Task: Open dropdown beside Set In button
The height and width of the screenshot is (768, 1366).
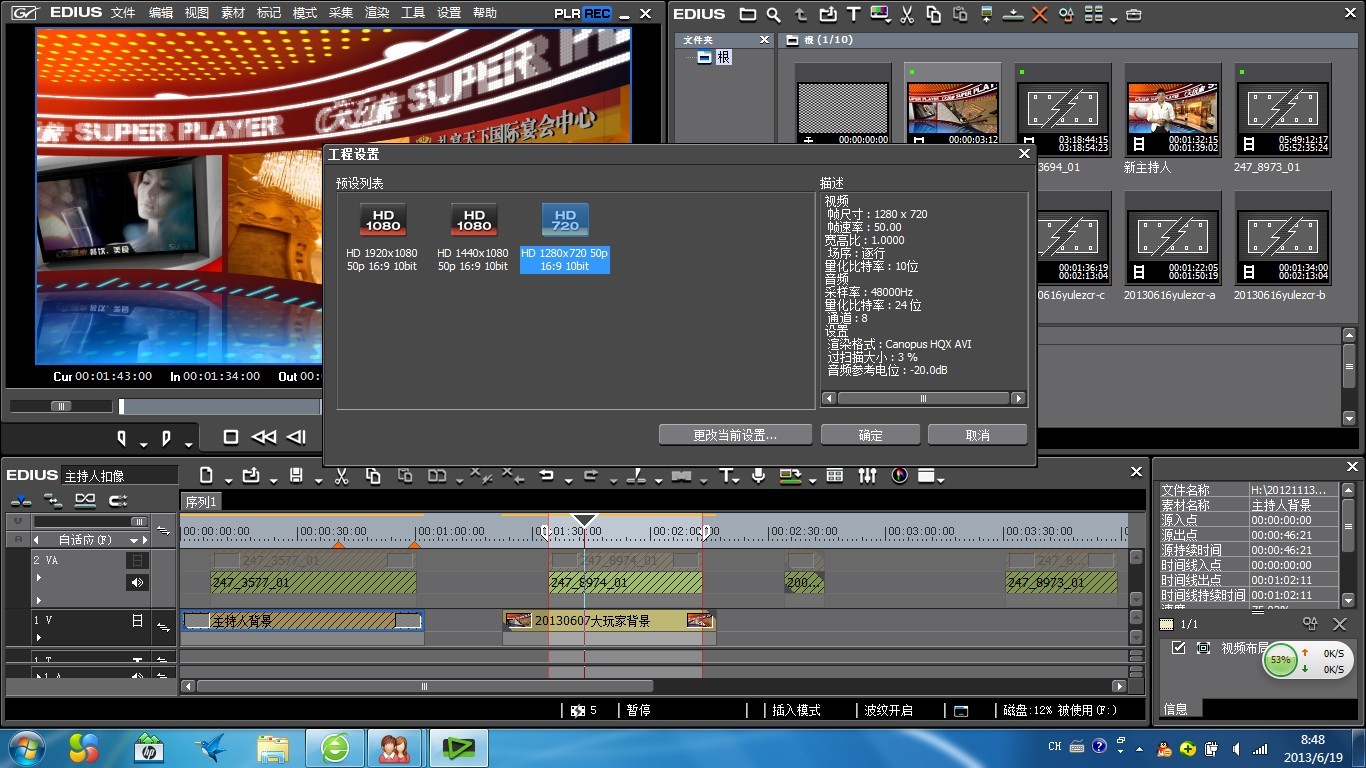Action: pyautogui.click(x=144, y=443)
